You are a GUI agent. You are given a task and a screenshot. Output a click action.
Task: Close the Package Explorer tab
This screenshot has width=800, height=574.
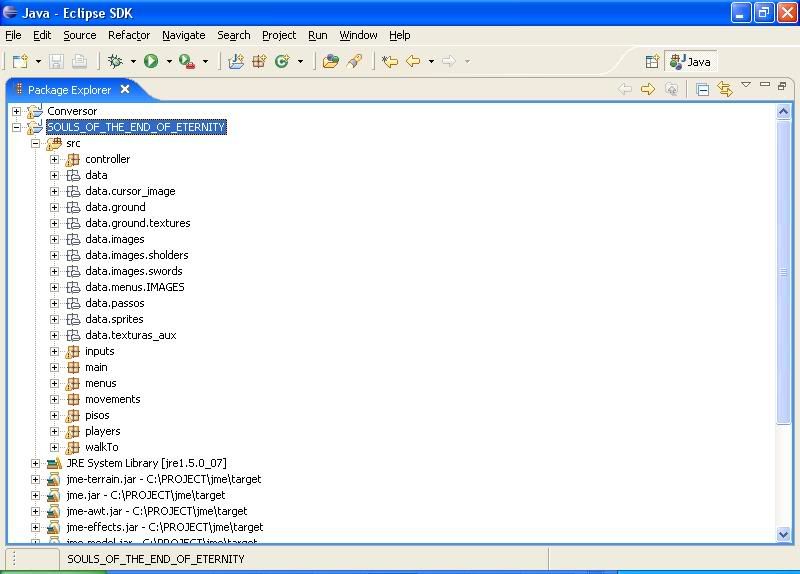click(x=125, y=89)
